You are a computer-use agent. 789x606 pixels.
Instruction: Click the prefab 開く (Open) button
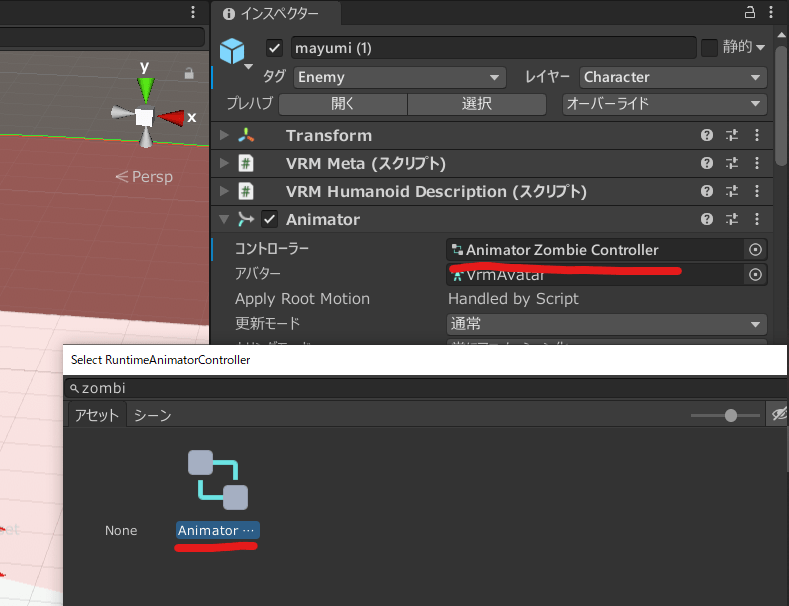click(342, 104)
